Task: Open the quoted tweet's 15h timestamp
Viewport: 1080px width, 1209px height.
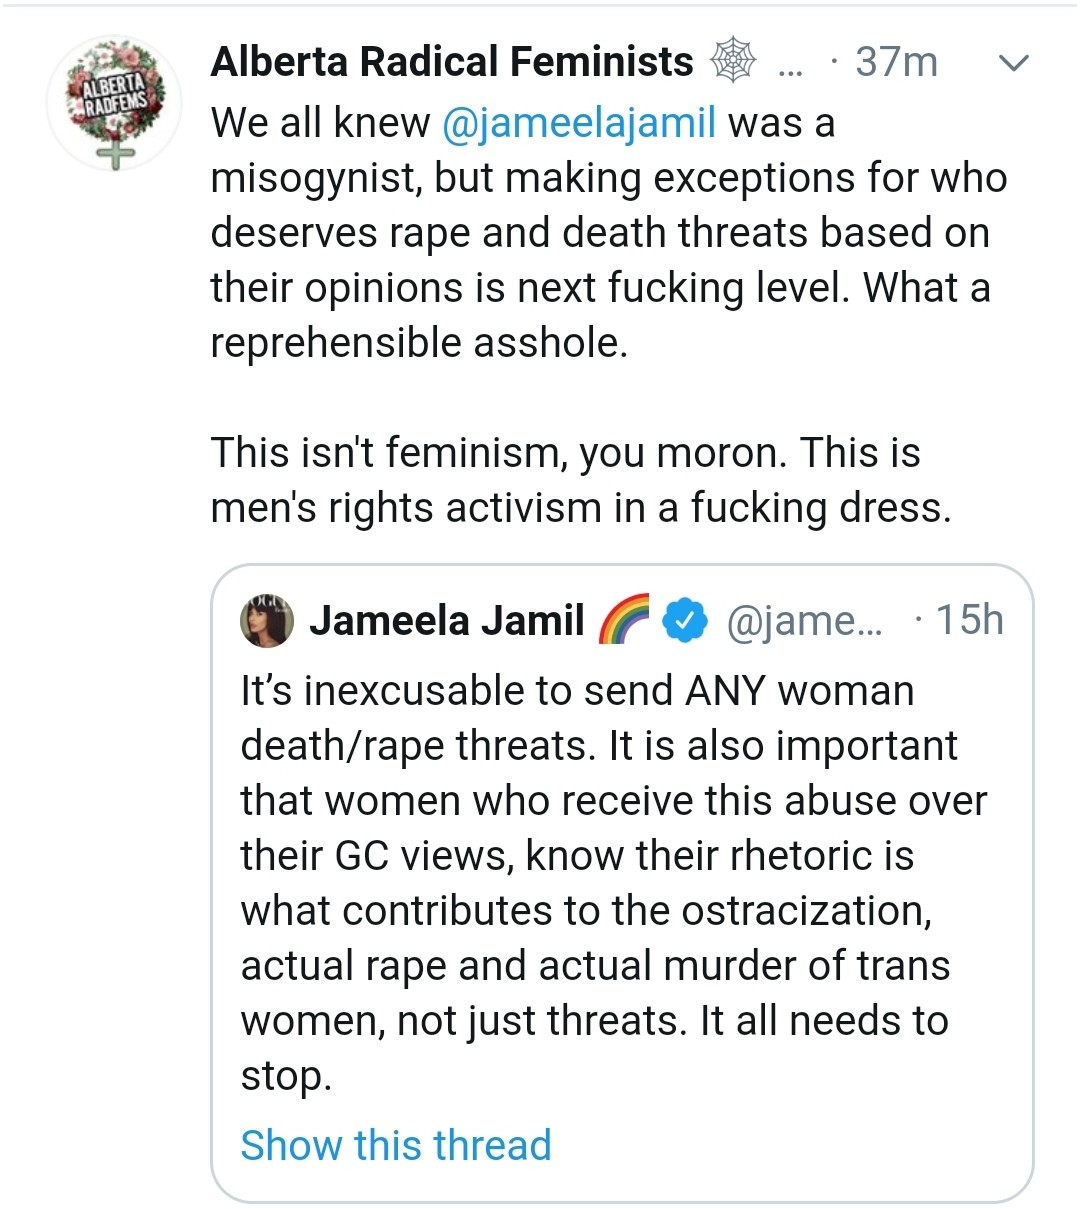Action: pyautogui.click(x=968, y=621)
